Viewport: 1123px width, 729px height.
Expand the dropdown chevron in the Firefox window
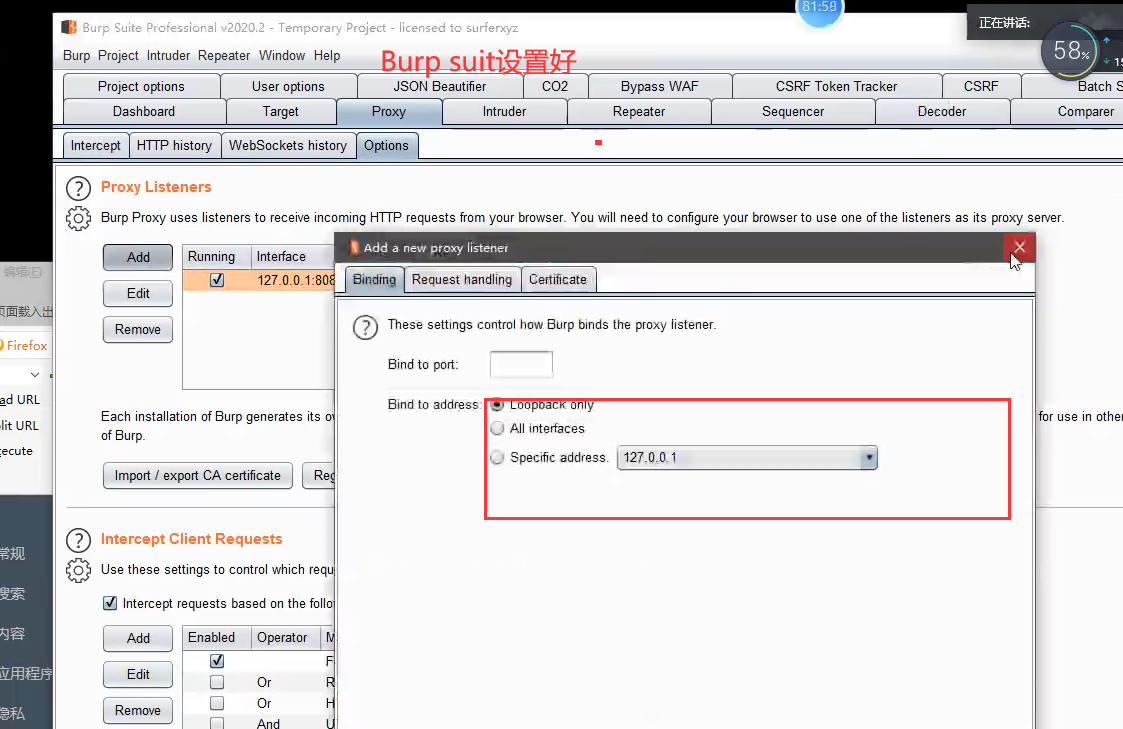pos(34,375)
